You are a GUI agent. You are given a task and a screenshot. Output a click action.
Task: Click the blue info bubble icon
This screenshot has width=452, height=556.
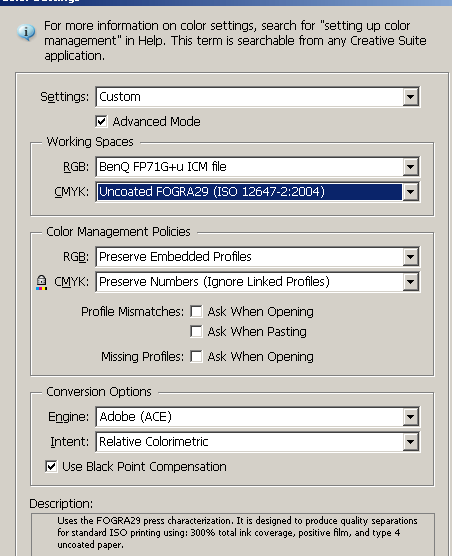[x=26, y=33]
